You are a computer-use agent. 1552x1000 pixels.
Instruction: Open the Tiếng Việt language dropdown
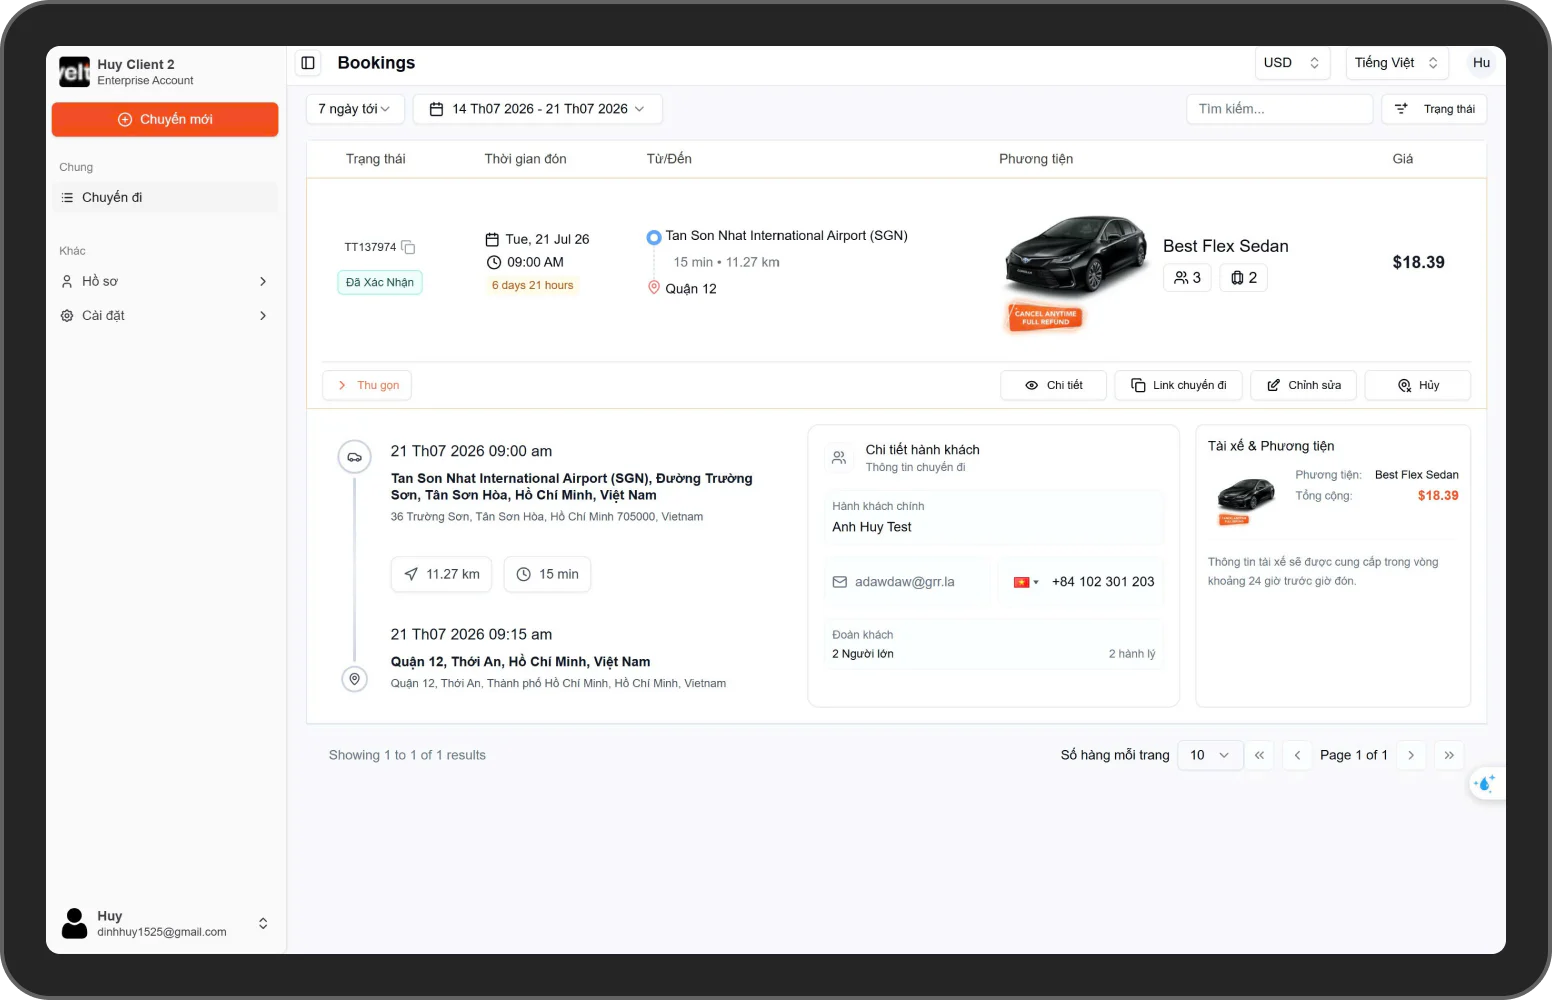1397,63
